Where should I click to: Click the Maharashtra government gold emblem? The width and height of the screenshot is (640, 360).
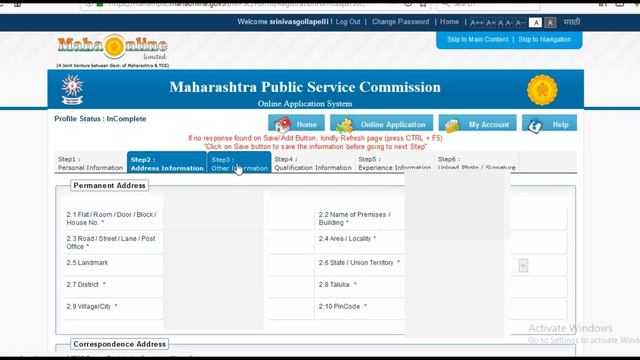click(542, 90)
